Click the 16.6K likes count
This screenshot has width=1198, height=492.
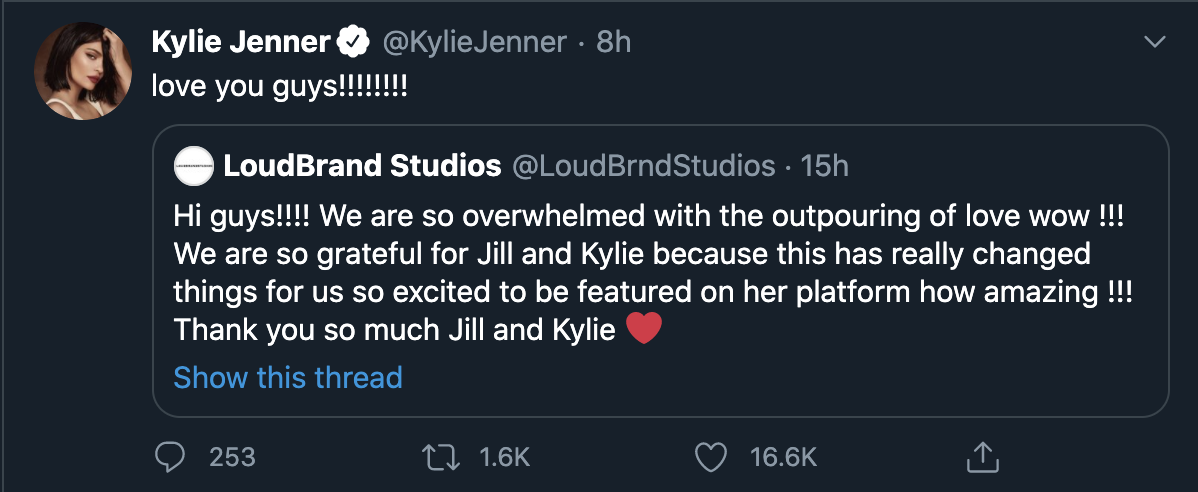pos(783,457)
